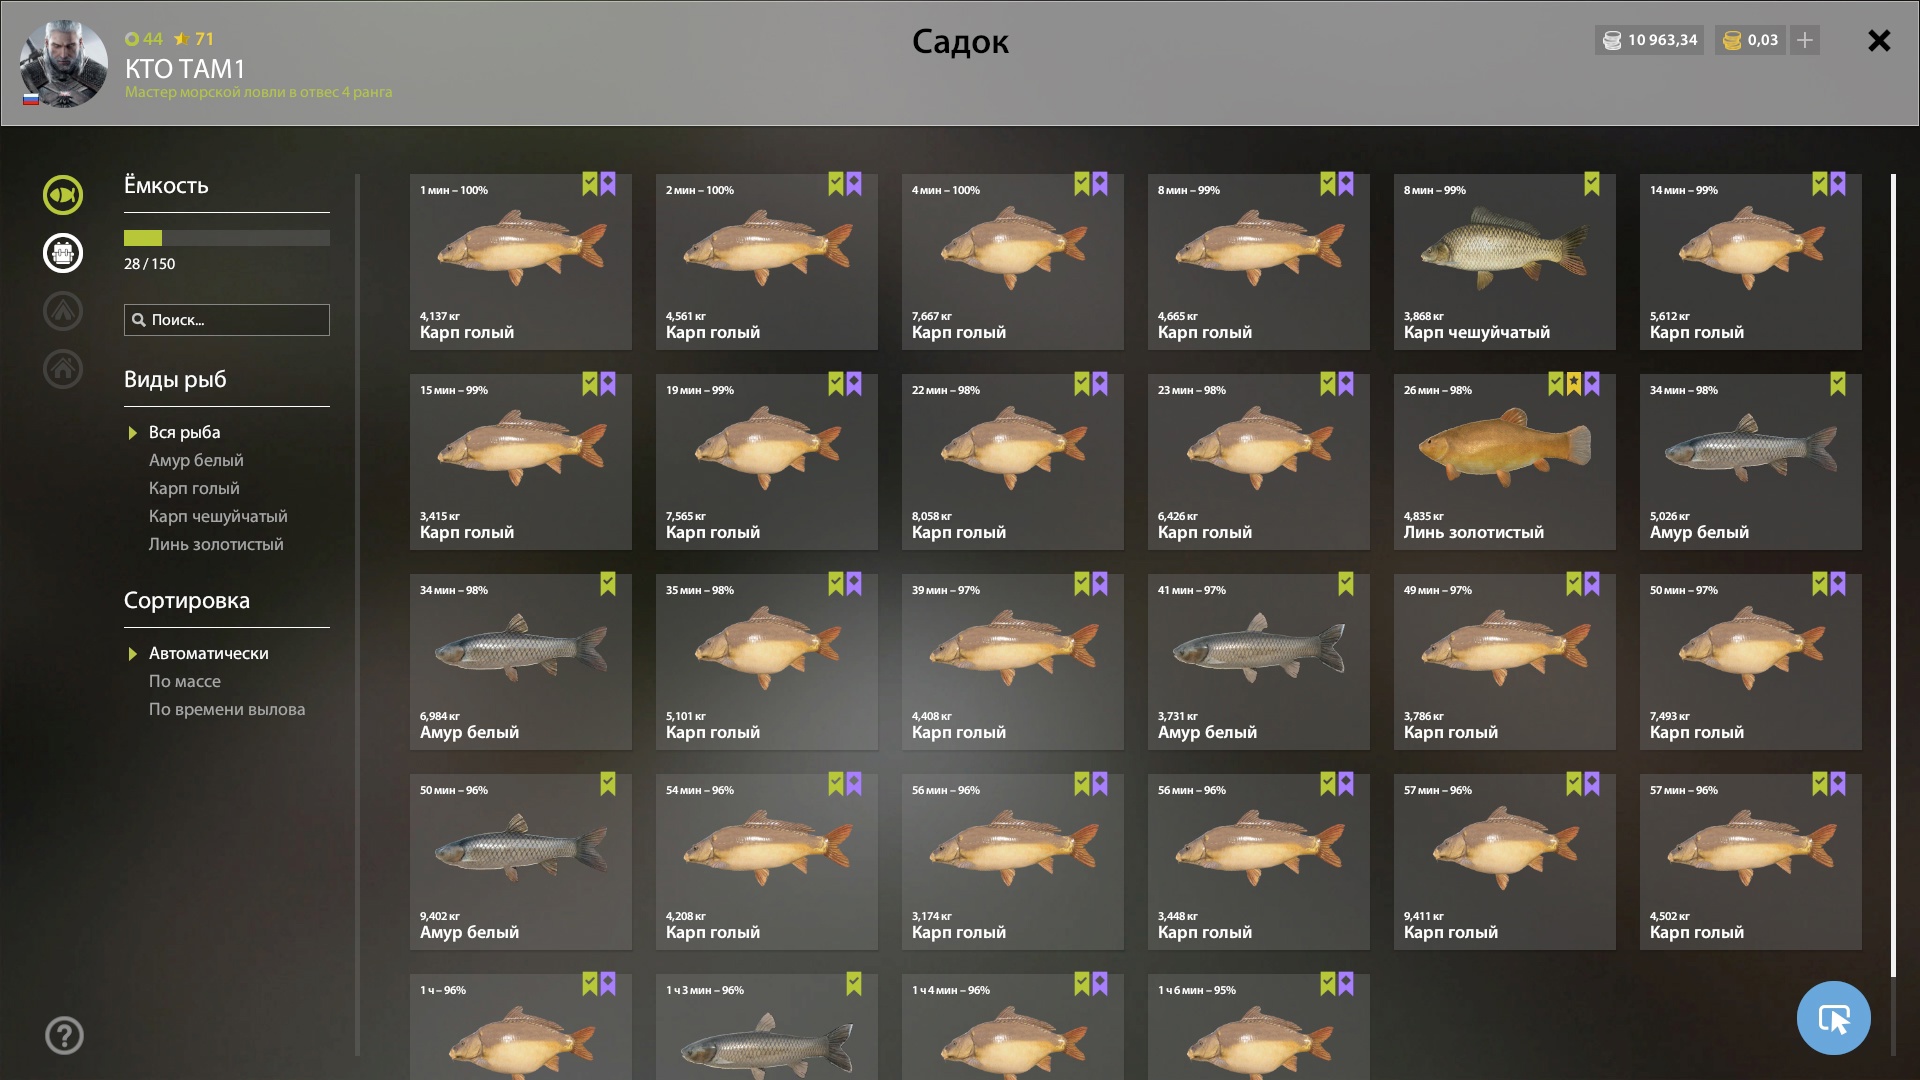Filter by Карп голый species
The image size is (1920, 1080).
(194, 488)
